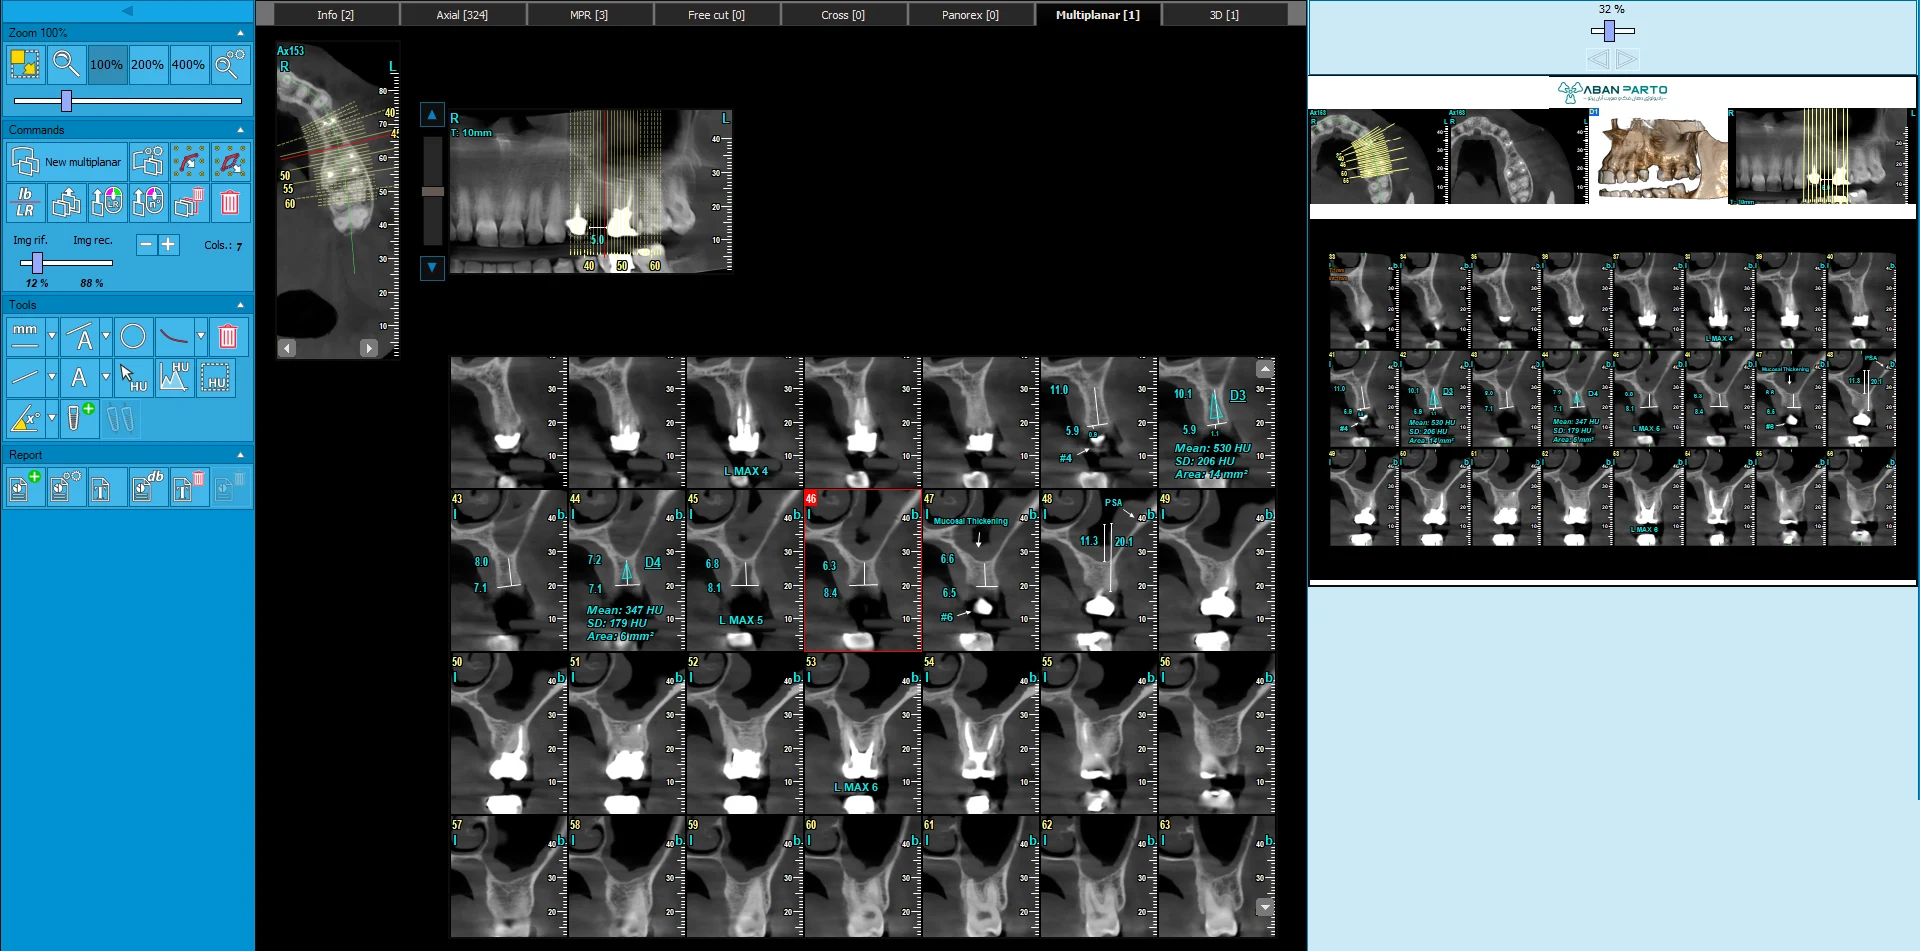1920x951 pixels.
Task: Open the HU profile graph tool
Action: coord(174,378)
